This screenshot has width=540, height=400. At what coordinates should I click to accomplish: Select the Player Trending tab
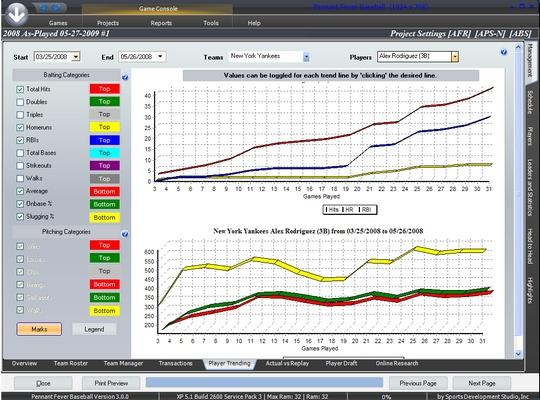[x=229, y=363]
